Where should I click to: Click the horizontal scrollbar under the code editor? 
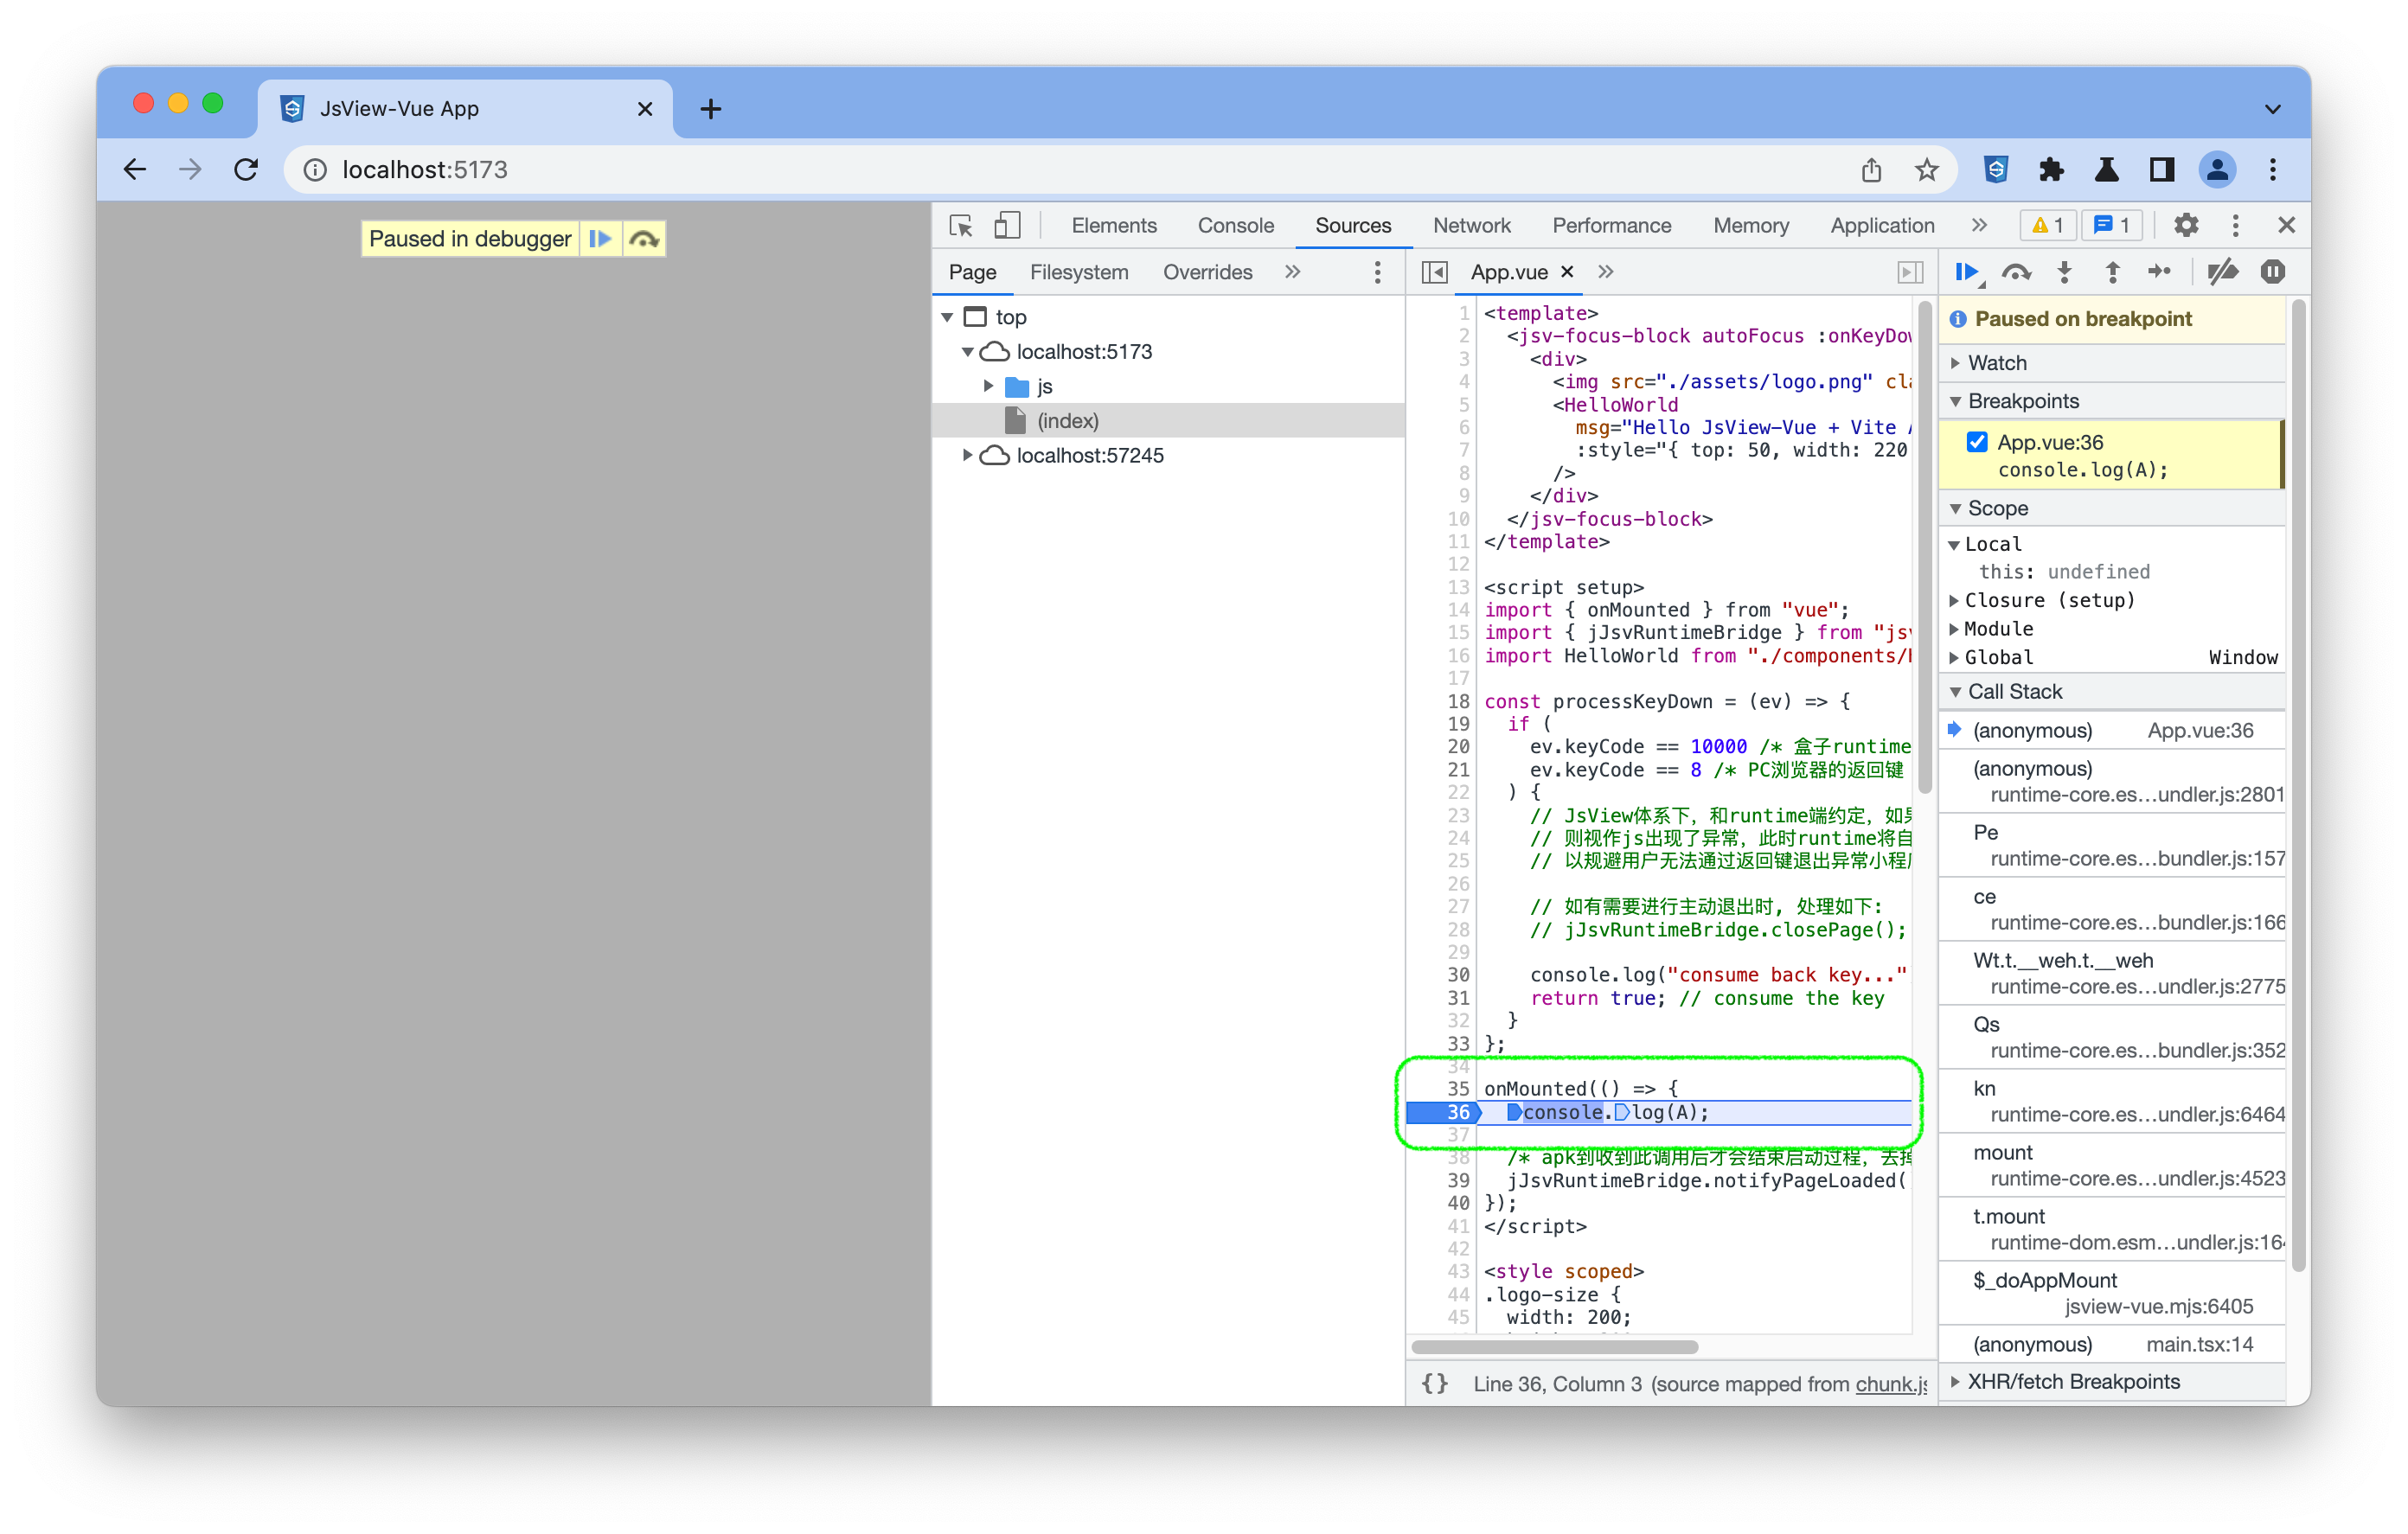[1554, 1347]
